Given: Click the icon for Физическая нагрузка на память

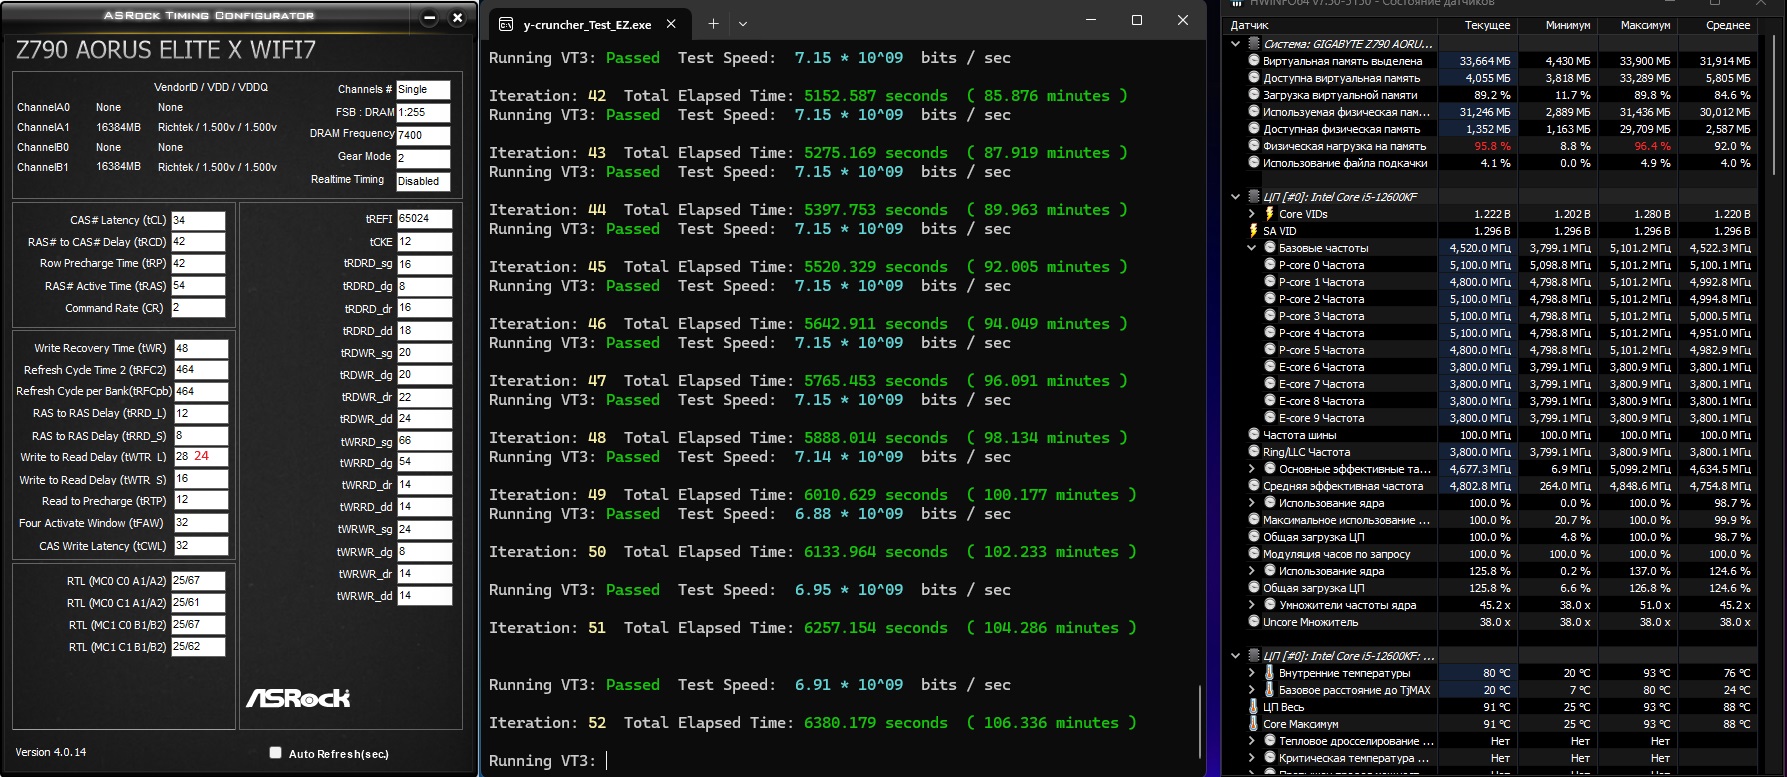Looking at the screenshot, I should click(x=1254, y=146).
